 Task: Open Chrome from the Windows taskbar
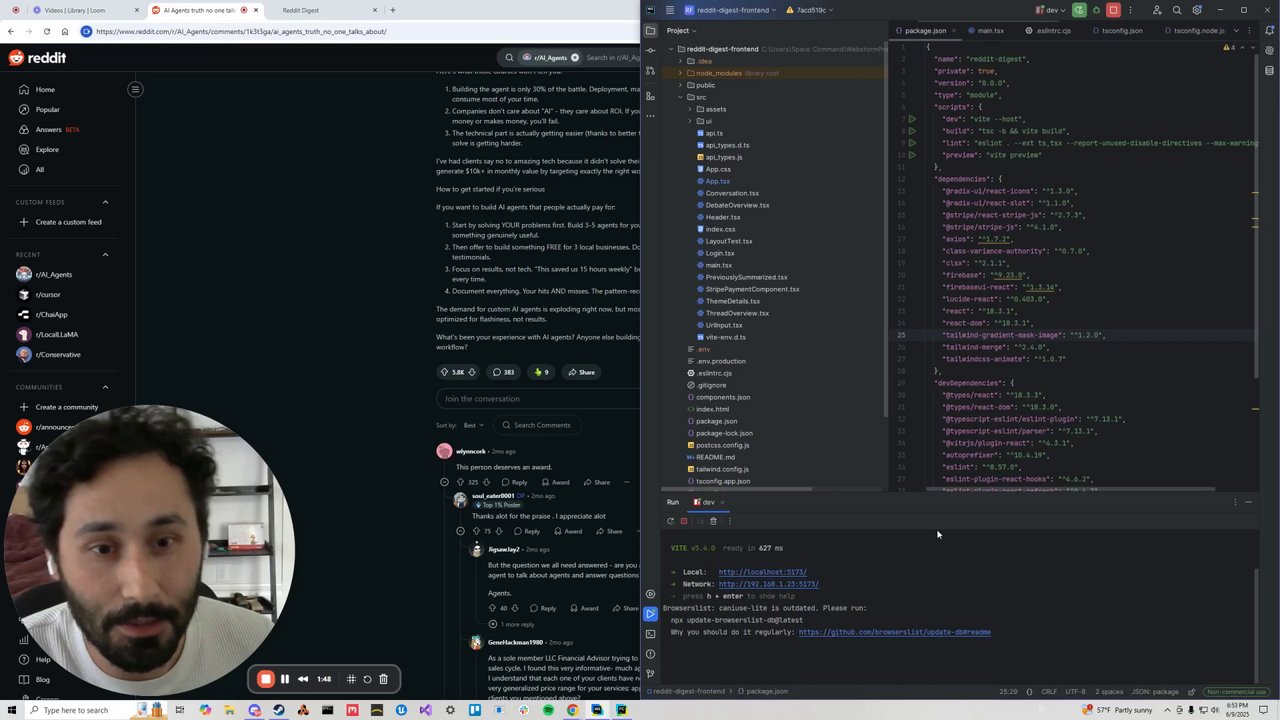(572, 710)
